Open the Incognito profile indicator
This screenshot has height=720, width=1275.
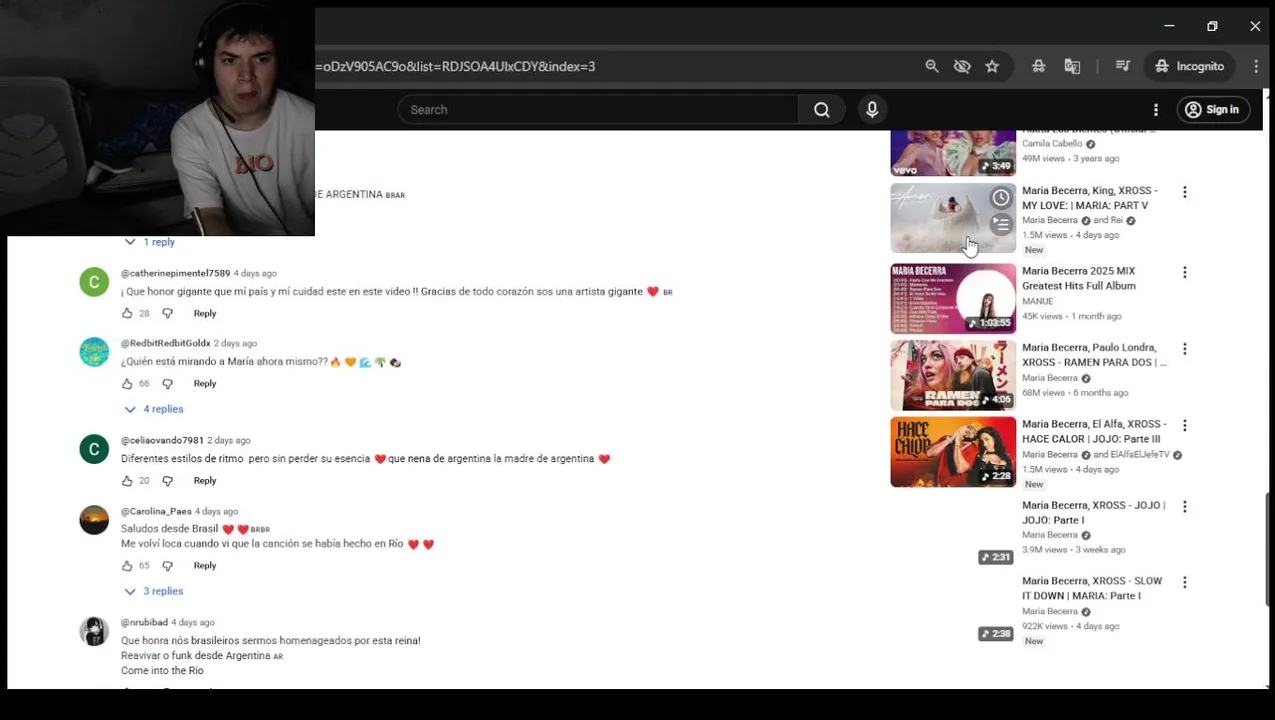1190,66
